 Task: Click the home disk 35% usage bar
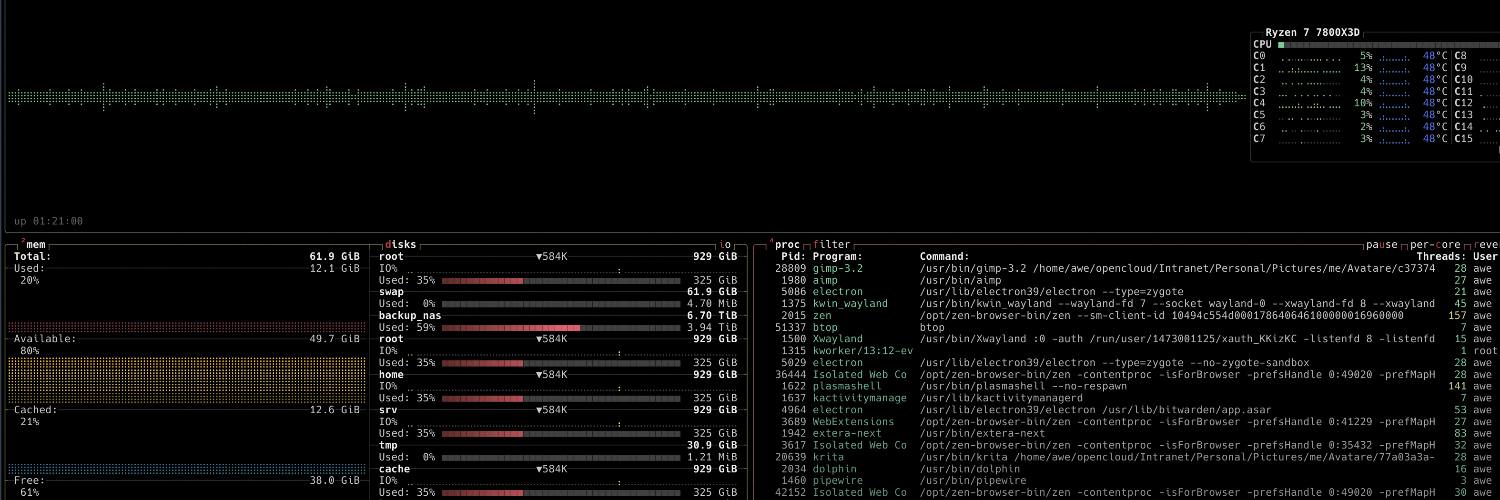click(559, 398)
